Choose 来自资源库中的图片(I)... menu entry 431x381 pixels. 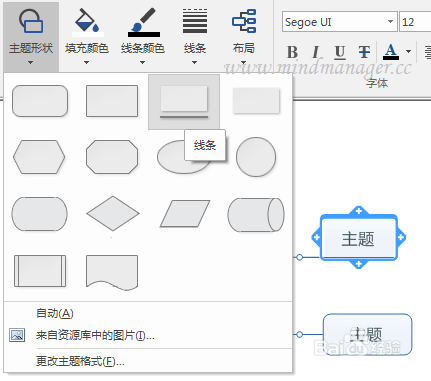[x=95, y=335]
